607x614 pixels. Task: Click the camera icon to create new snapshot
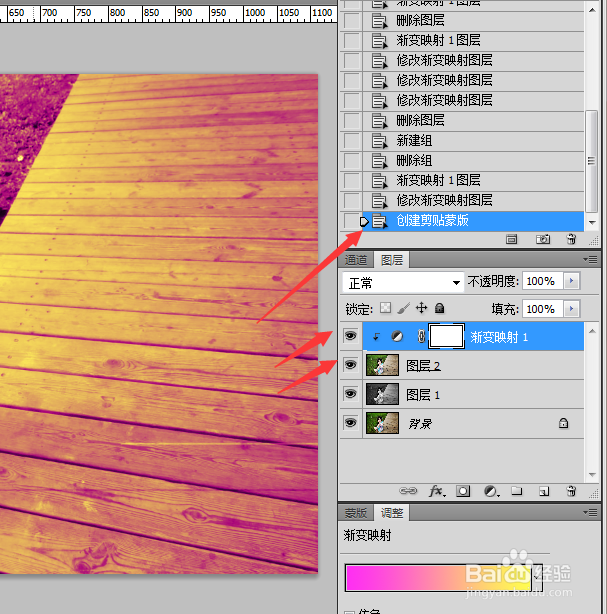click(x=542, y=239)
